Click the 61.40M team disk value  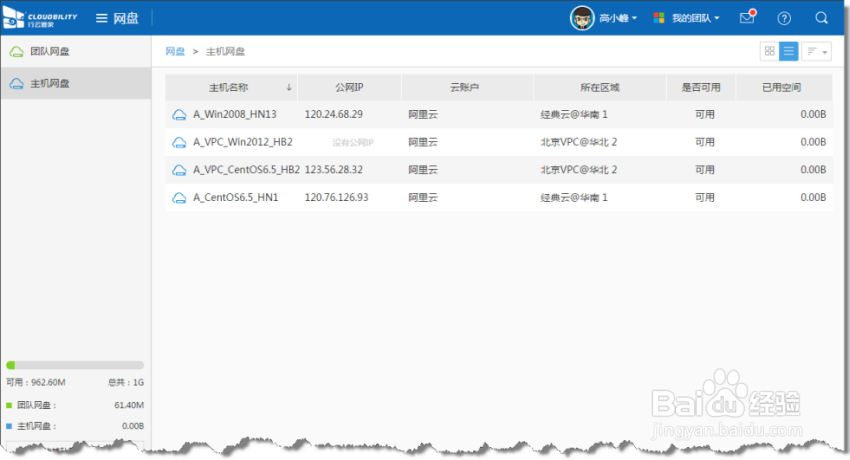tap(129, 405)
